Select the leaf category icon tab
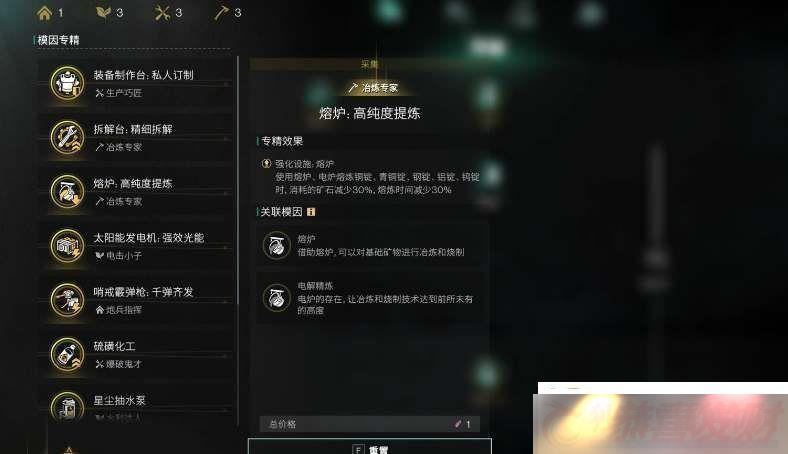Screen dimensions: 788x454 click(x=104, y=13)
